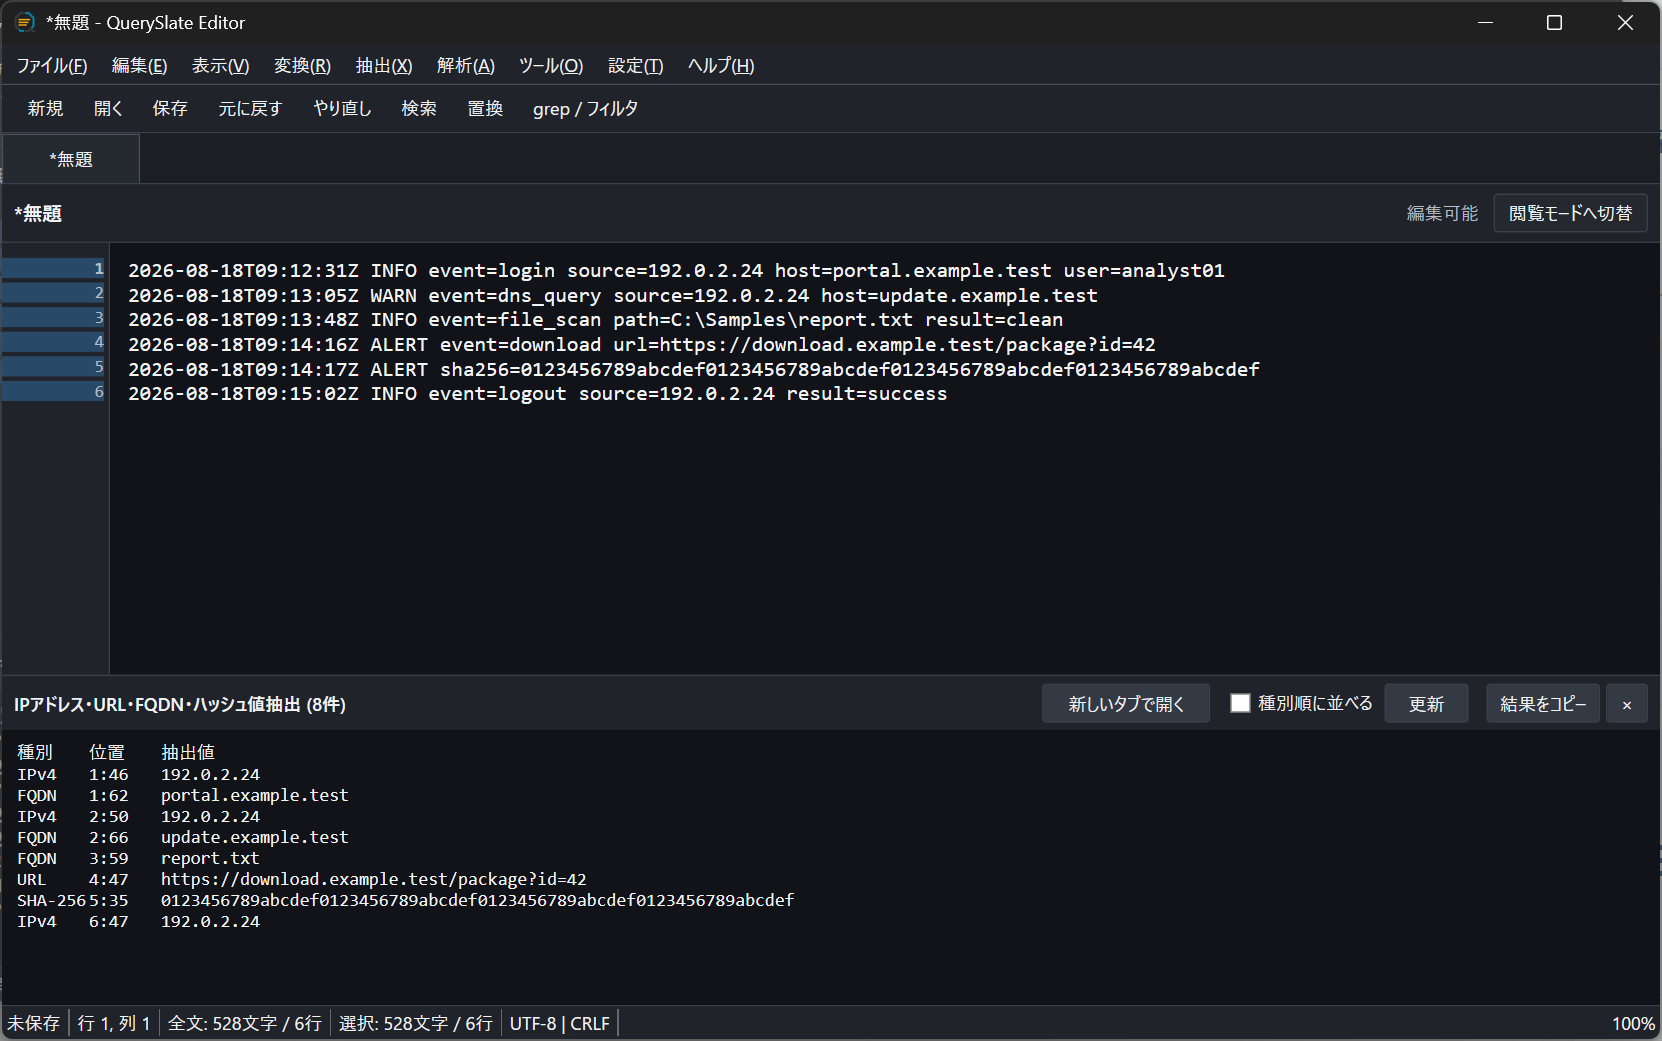Open the 編集(E) menu

pos(140,66)
